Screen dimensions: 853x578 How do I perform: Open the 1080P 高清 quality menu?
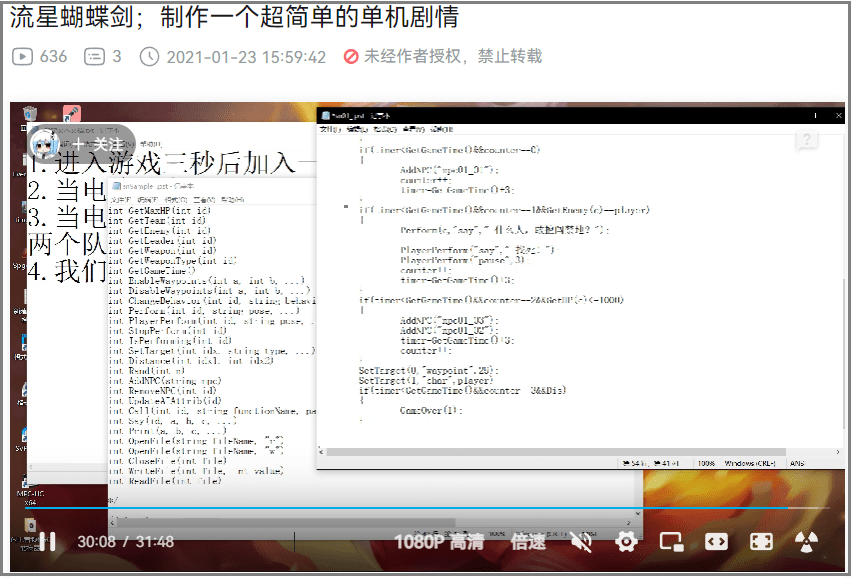439,542
